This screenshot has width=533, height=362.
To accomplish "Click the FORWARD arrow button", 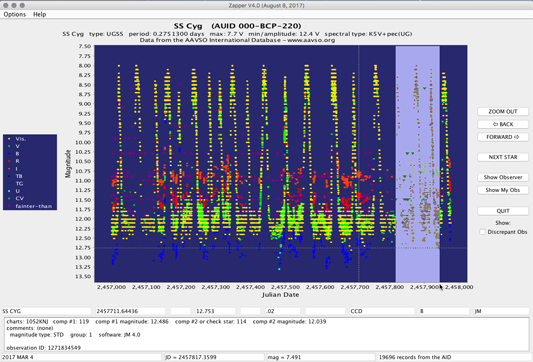I will click(503, 137).
